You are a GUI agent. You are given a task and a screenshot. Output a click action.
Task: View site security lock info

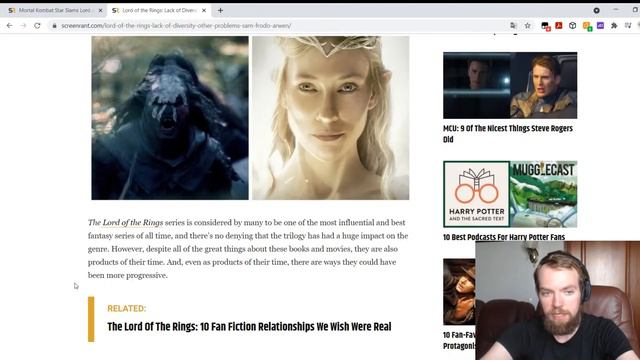[x=54, y=26]
